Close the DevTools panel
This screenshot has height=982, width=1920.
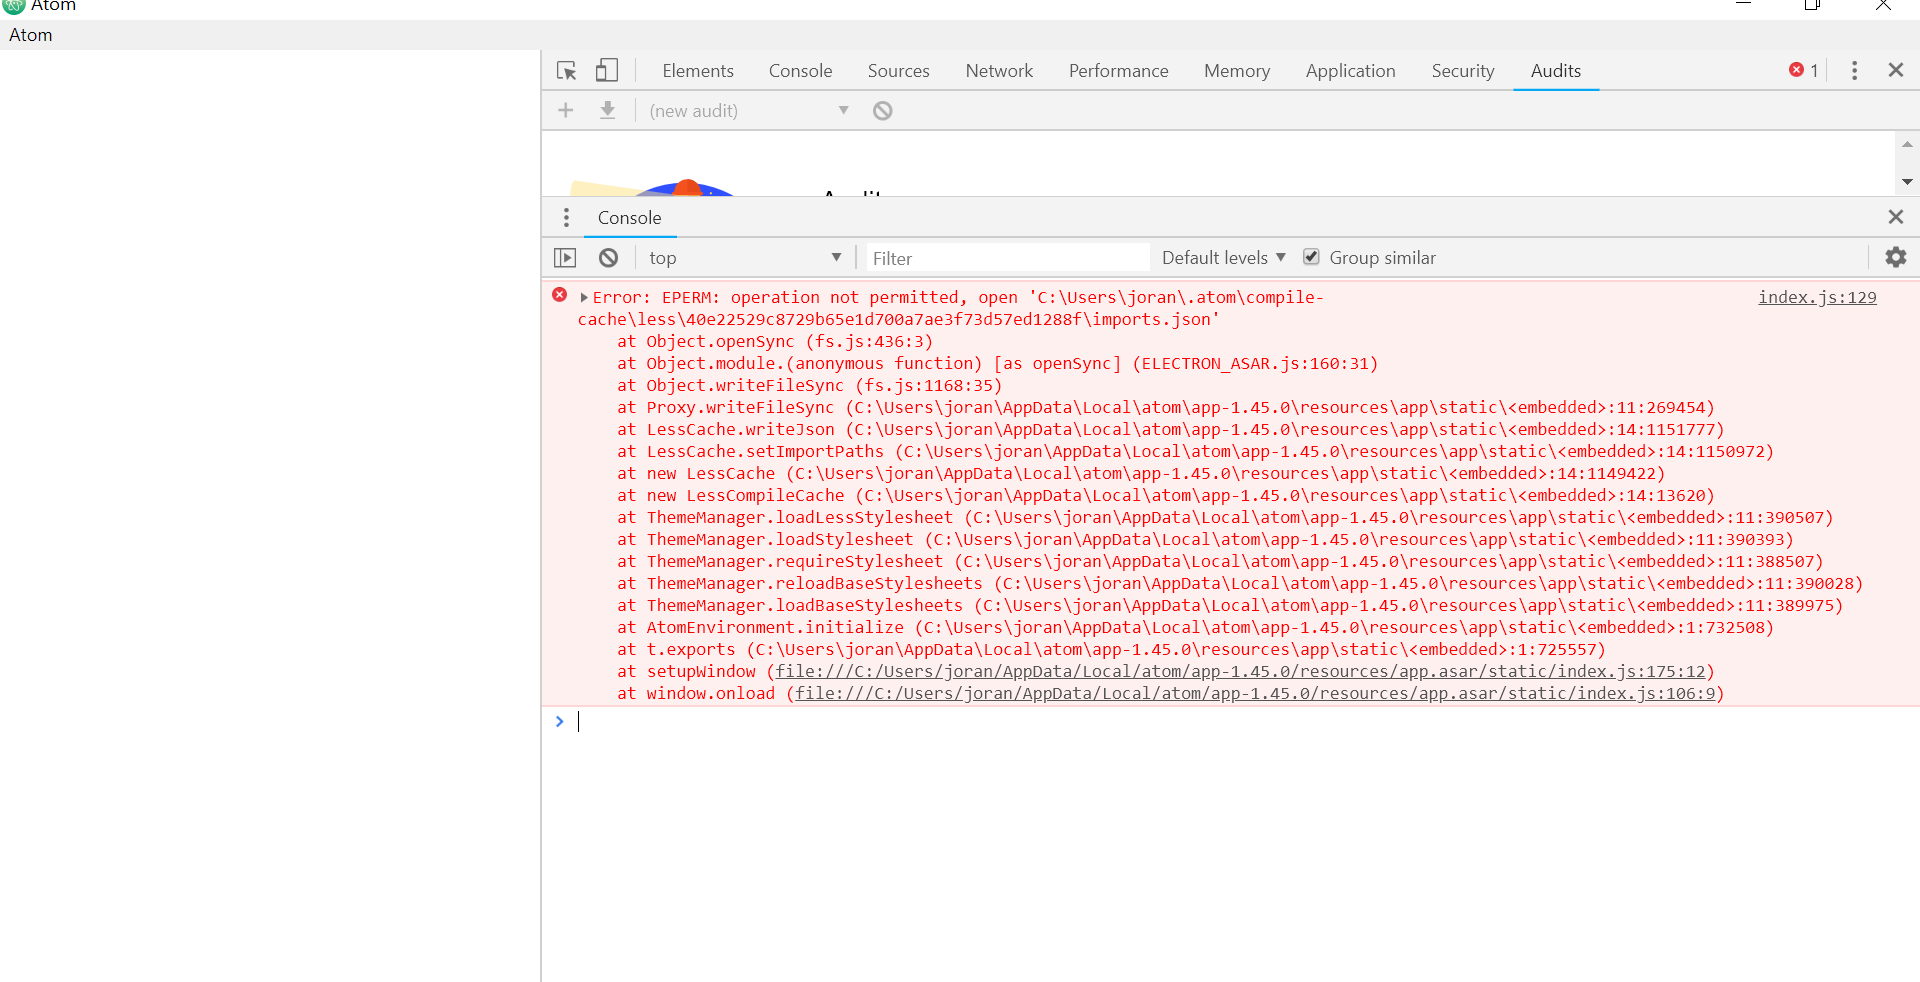(1895, 70)
